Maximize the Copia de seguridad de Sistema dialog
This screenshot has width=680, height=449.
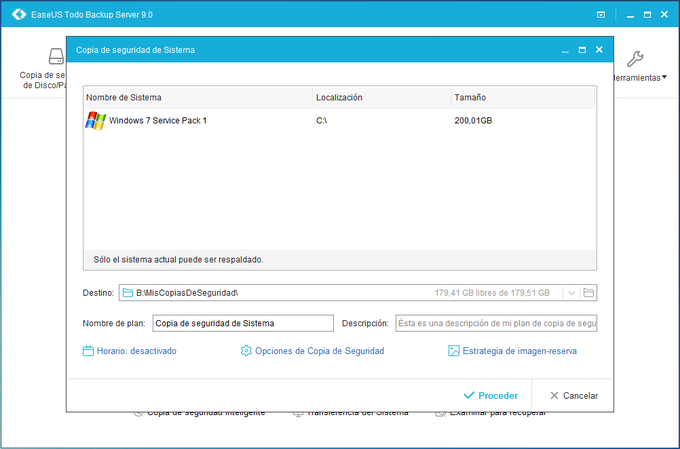click(x=582, y=50)
